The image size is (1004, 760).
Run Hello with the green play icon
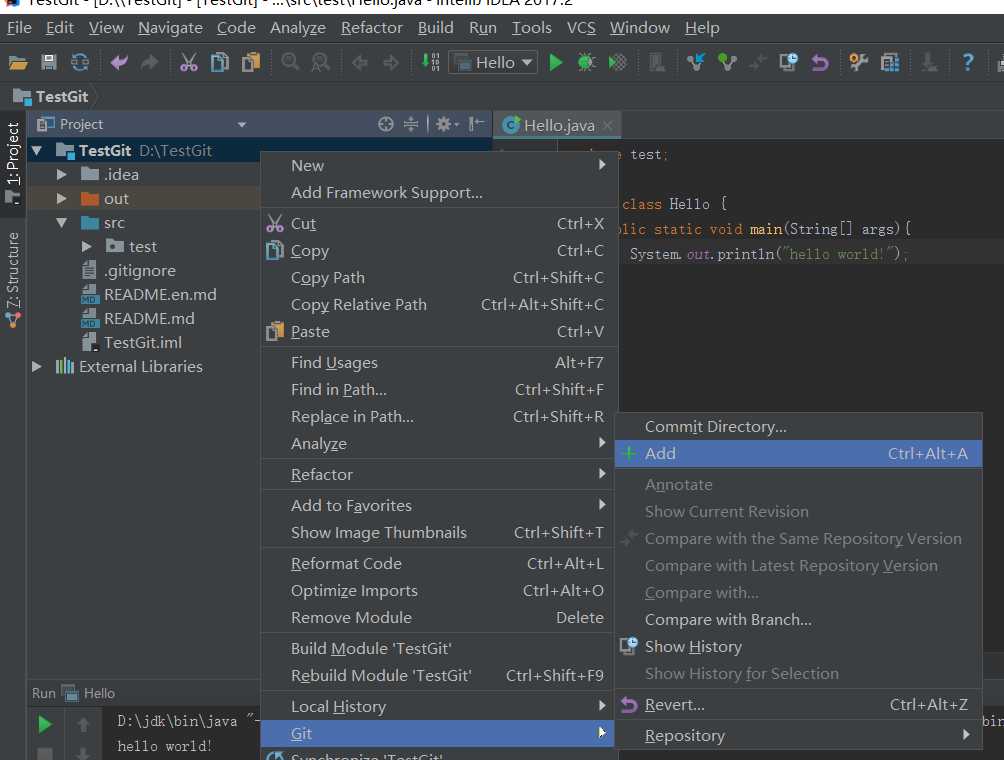tap(556, 62)
